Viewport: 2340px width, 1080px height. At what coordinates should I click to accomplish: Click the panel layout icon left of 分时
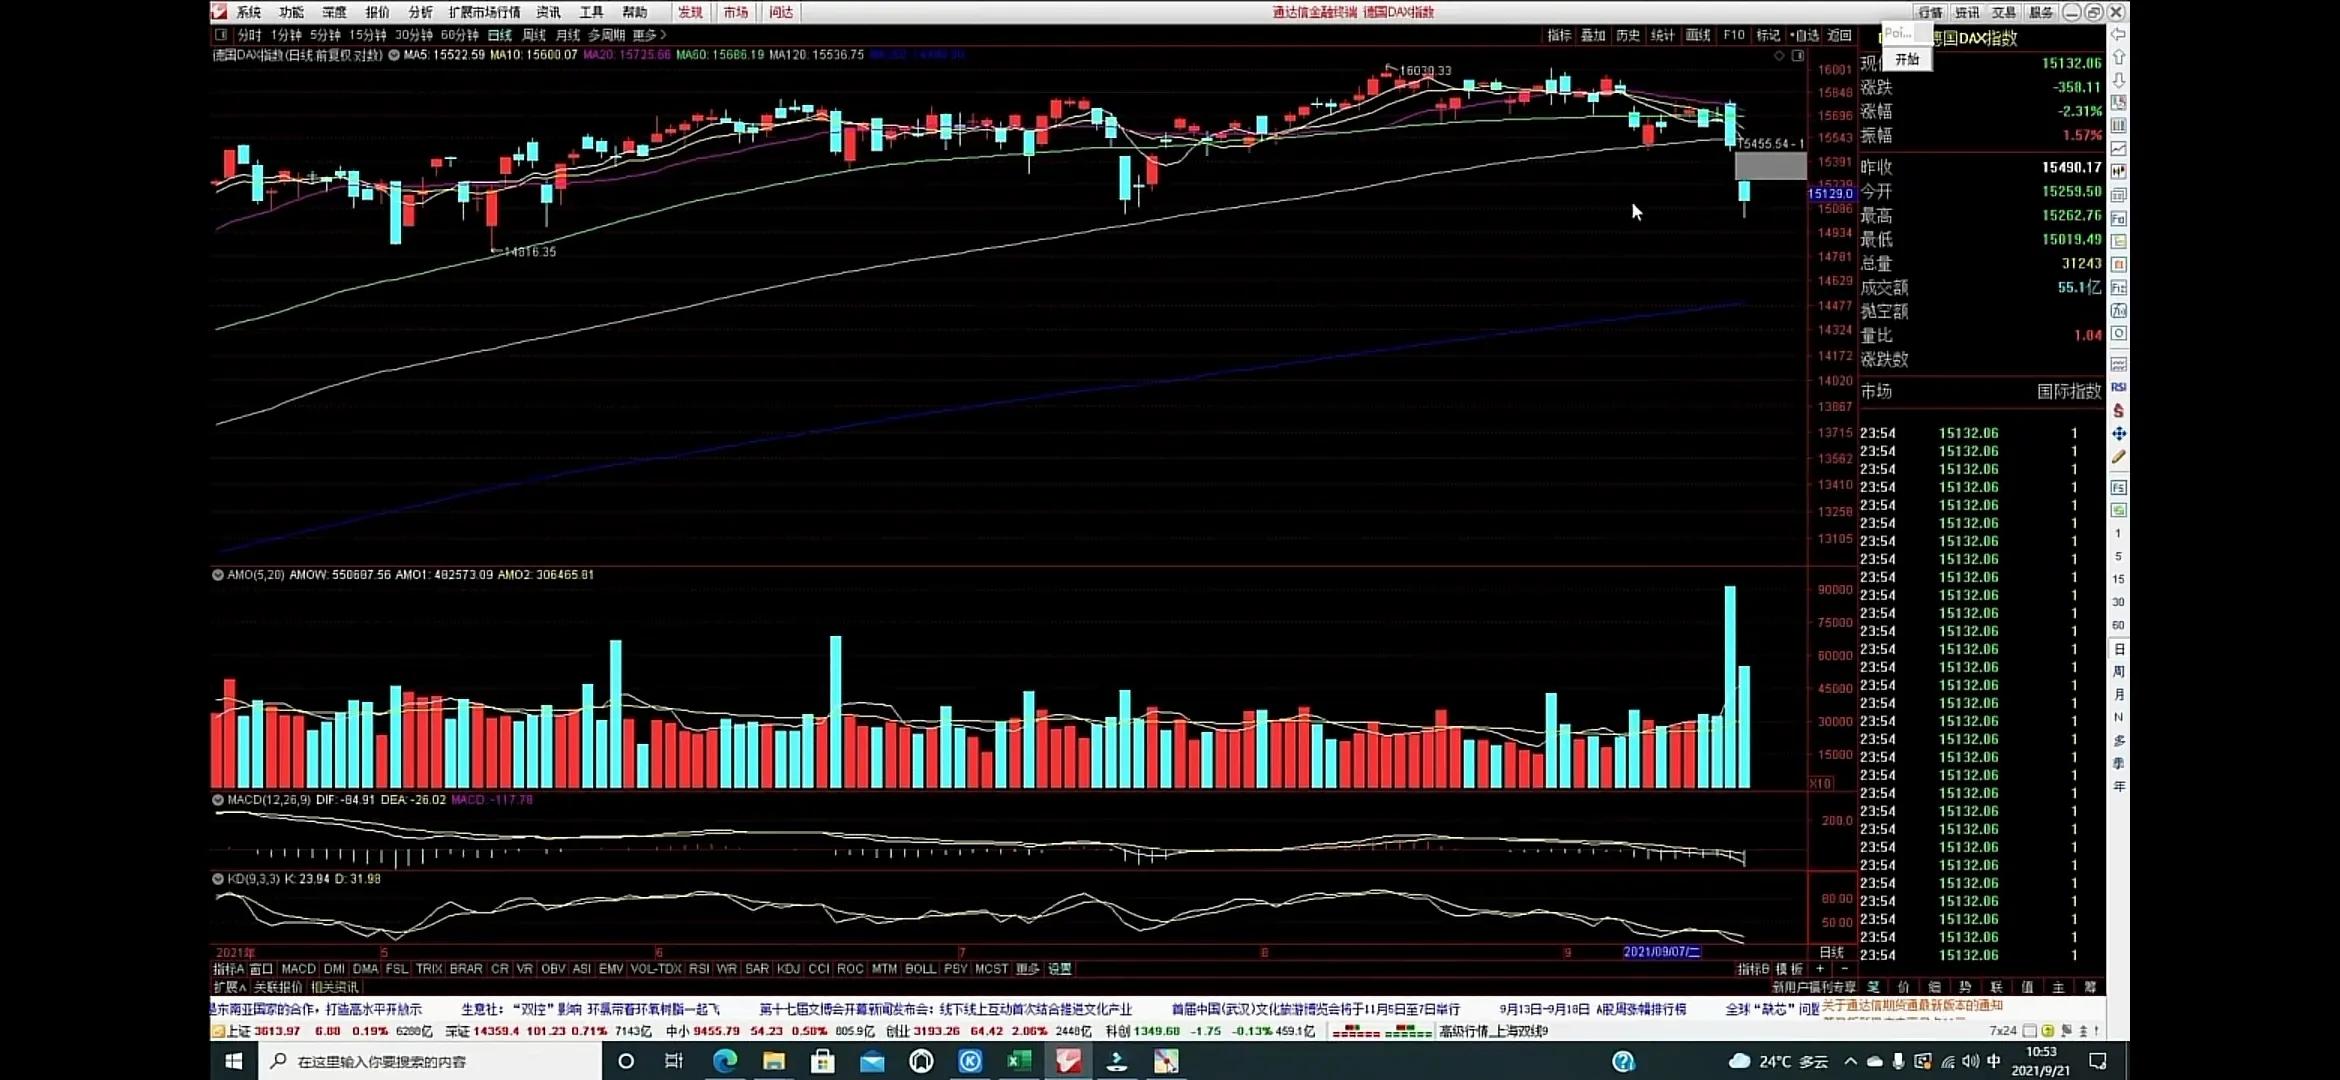(x=221, y=35)
